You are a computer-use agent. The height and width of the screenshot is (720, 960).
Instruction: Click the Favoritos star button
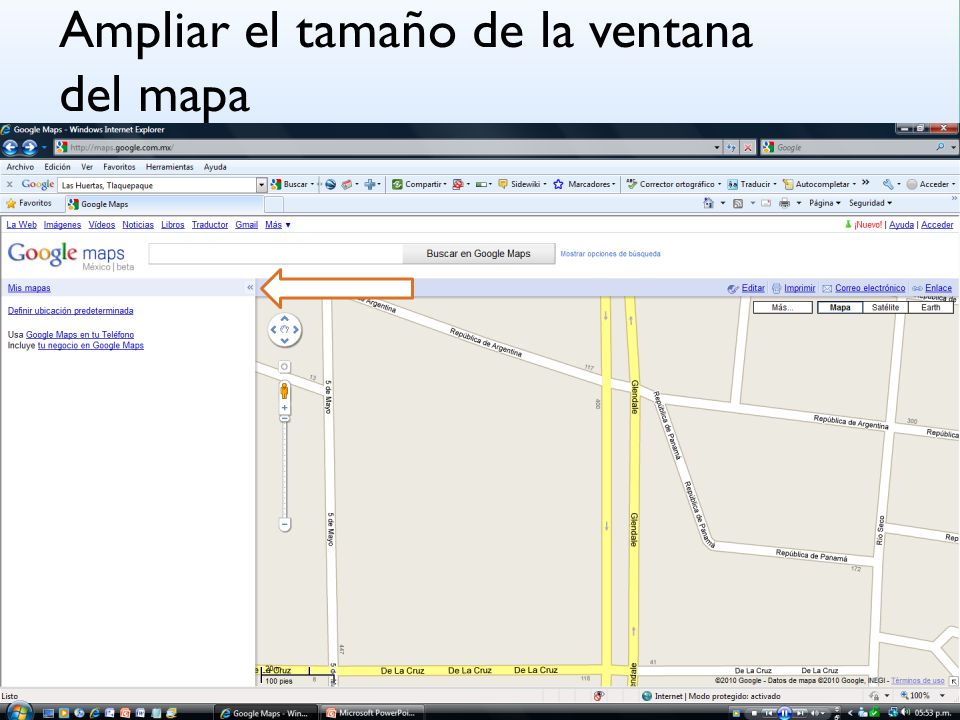pos(29,203)
